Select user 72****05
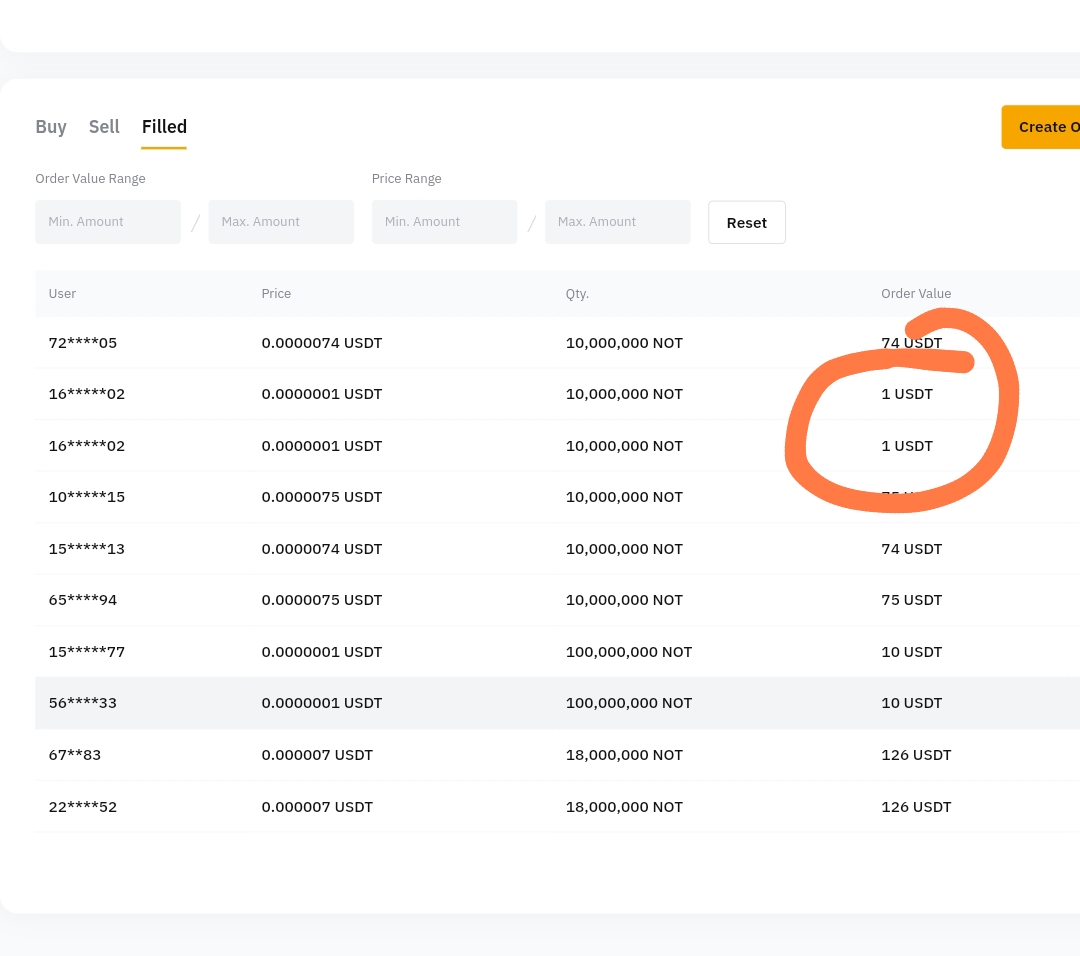The height and width of the screenshot is (956, 1080). coord(83,343)
